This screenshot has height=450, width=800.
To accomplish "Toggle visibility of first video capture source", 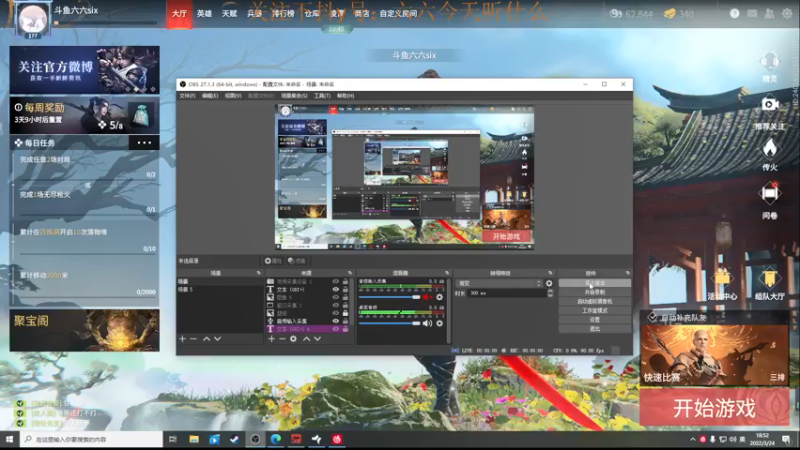I will pos(336,282).
